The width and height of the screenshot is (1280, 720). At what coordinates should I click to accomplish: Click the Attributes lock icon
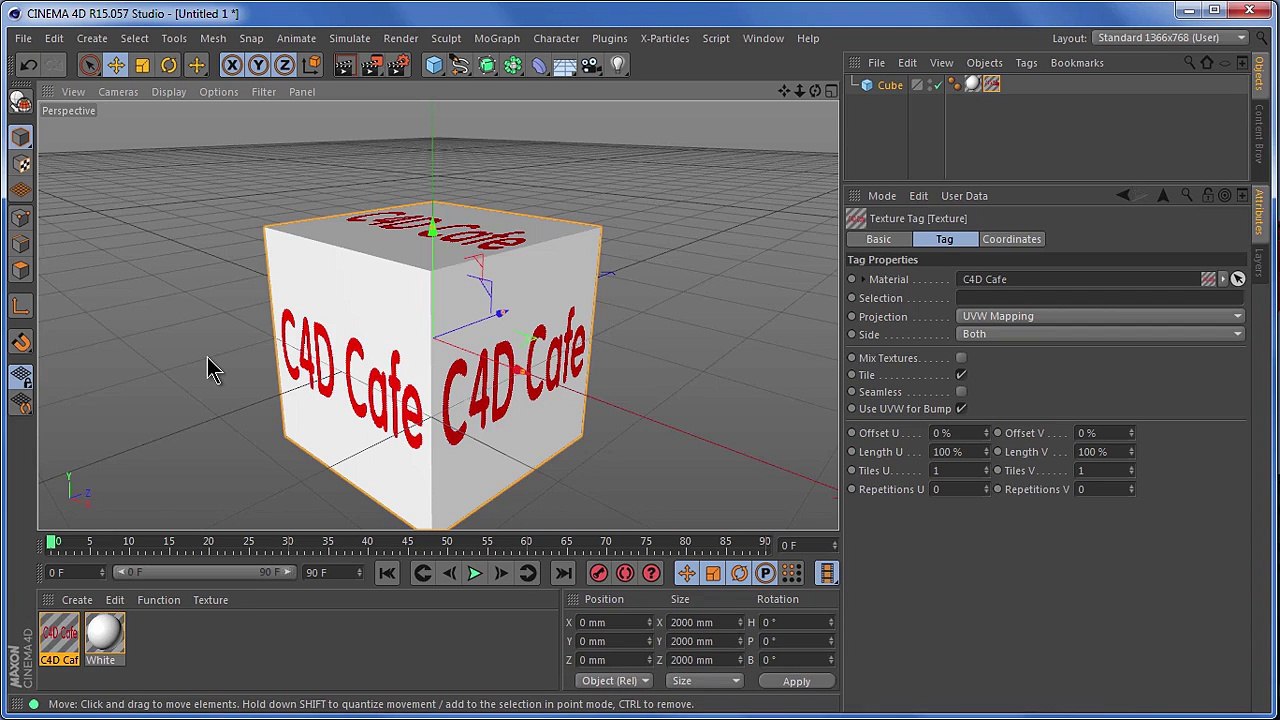coord(1208,196)
